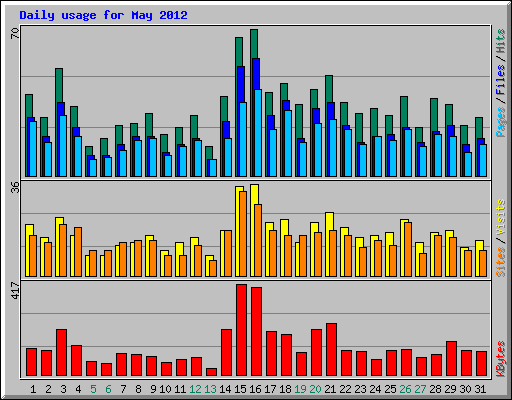The image size is (512, 400).
Task: Click the 'Files' legend label
Action: tap(501, 79)
